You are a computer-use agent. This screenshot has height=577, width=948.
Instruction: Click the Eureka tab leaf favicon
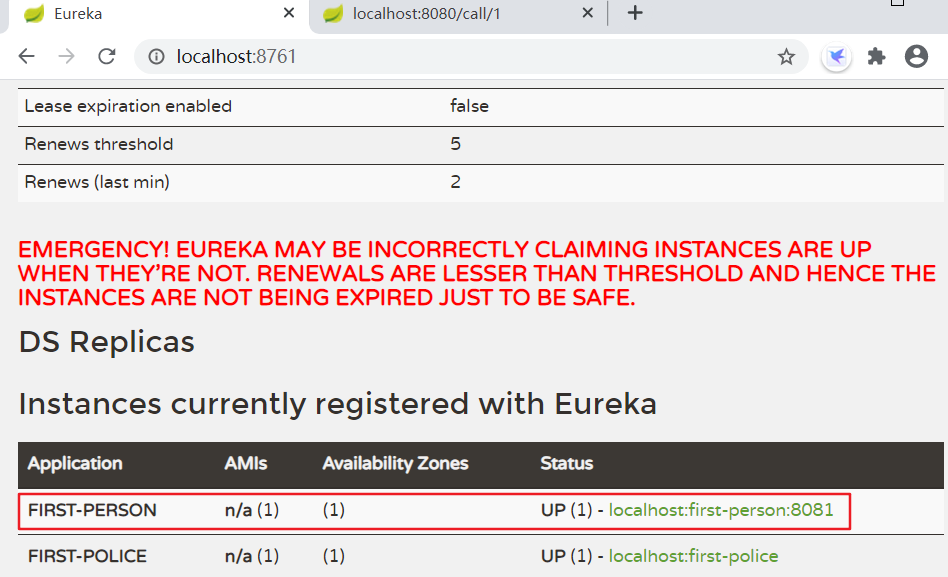coord(34,13)
